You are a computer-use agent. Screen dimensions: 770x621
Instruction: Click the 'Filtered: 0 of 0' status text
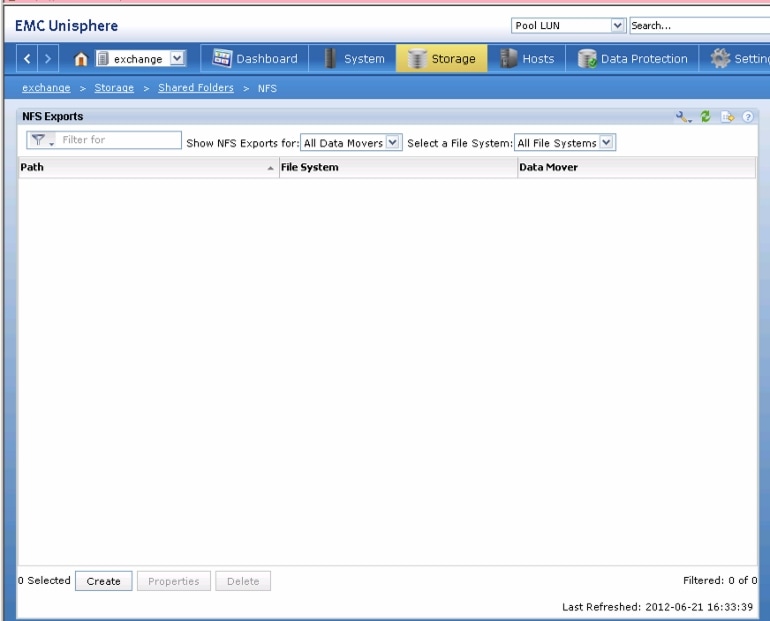(x=720, y=580)
